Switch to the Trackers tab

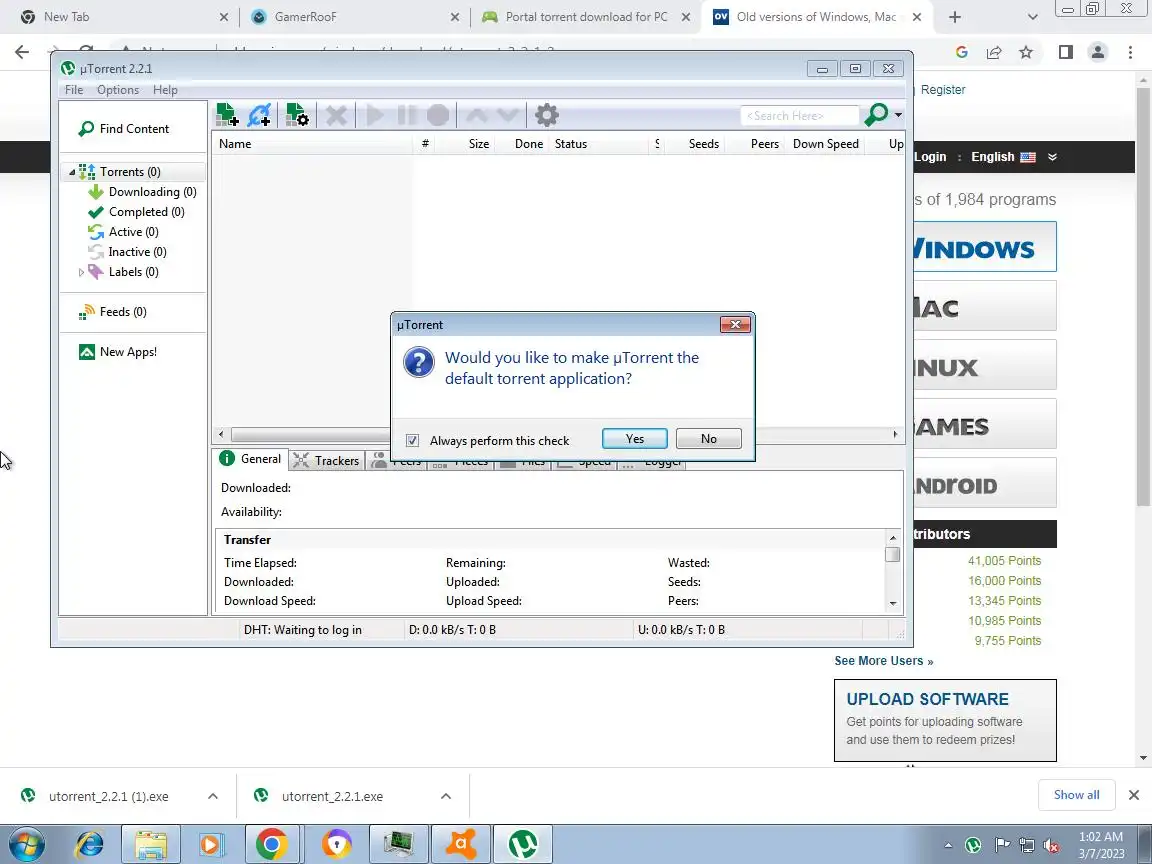tap(326, 461)
